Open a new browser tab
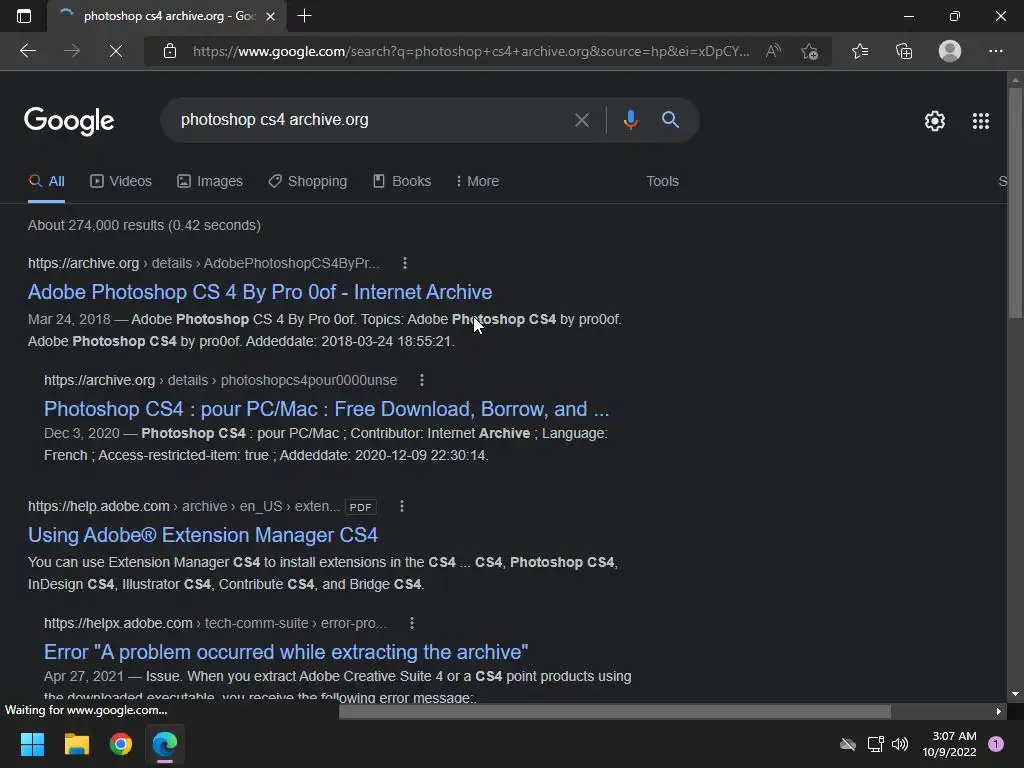The width and height of the screenshot is (1024, 768). click(304, 16)
